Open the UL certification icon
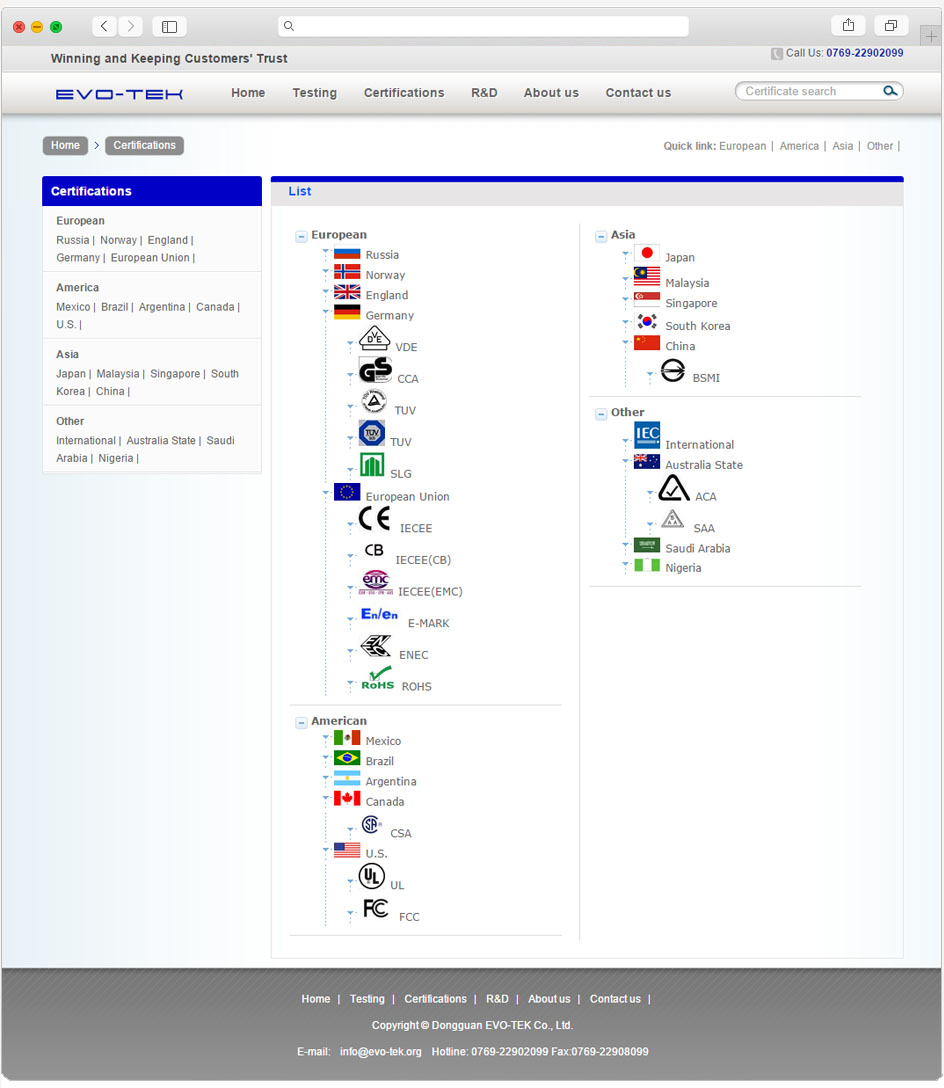This screenshot has width=944, height=1088. (x=371, y=877)
